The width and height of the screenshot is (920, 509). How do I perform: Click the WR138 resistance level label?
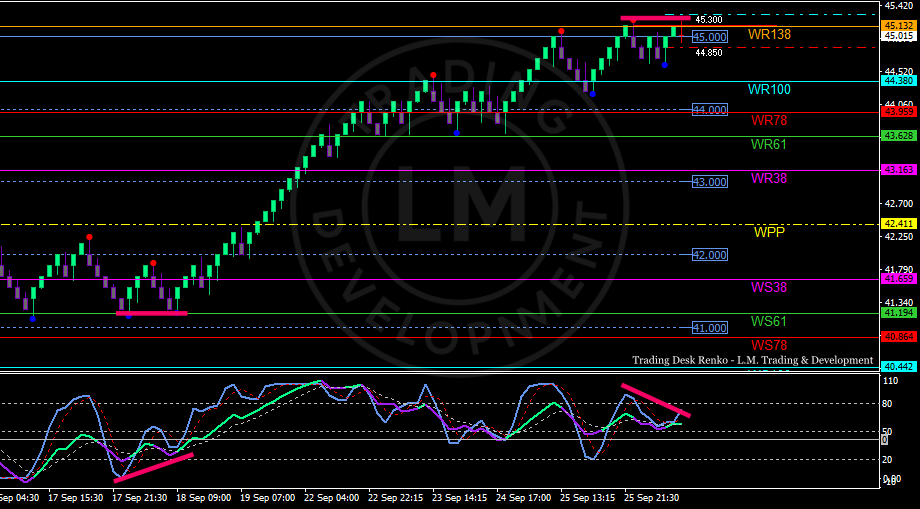768,35
